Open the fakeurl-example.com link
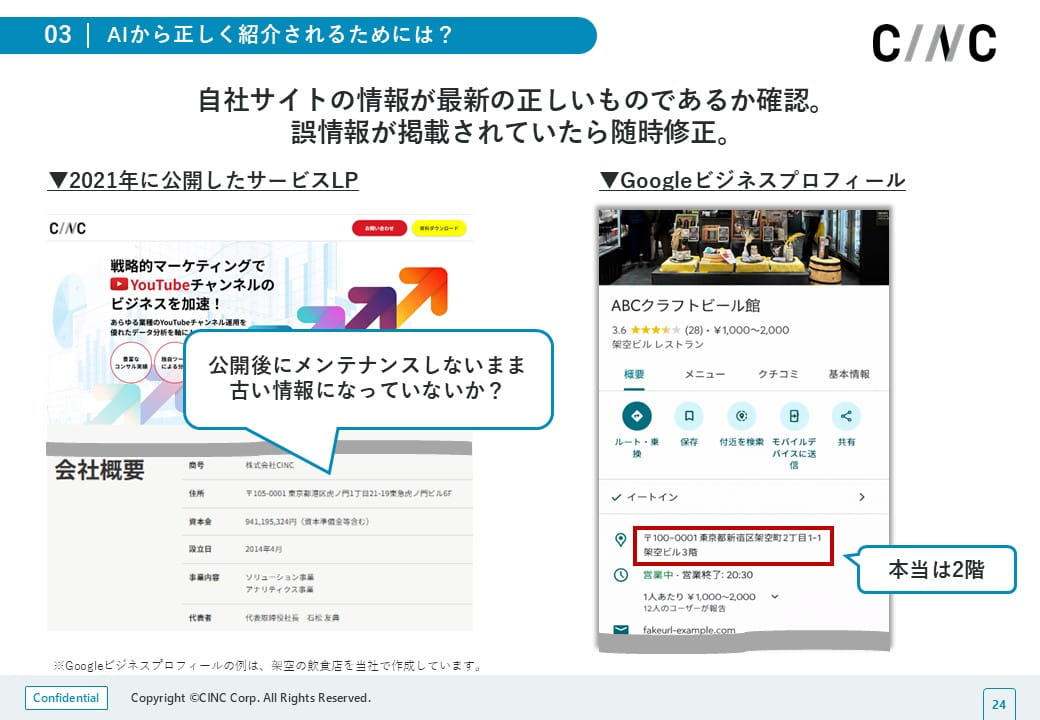This screenshot has height=720, width=1040. pos(689,630)
